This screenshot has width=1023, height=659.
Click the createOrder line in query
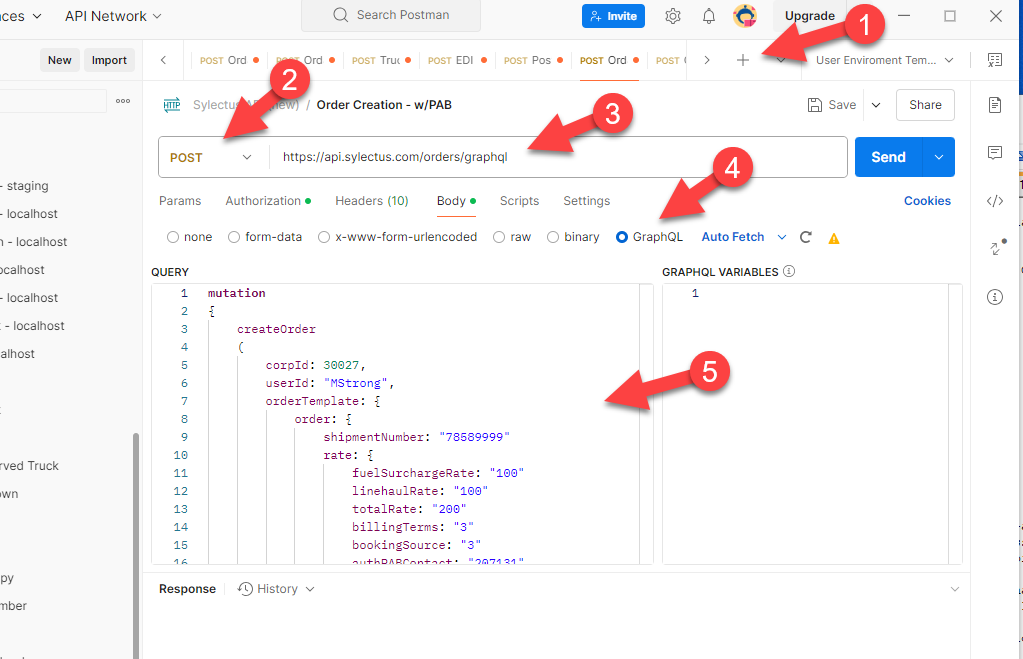pos(276,330)
